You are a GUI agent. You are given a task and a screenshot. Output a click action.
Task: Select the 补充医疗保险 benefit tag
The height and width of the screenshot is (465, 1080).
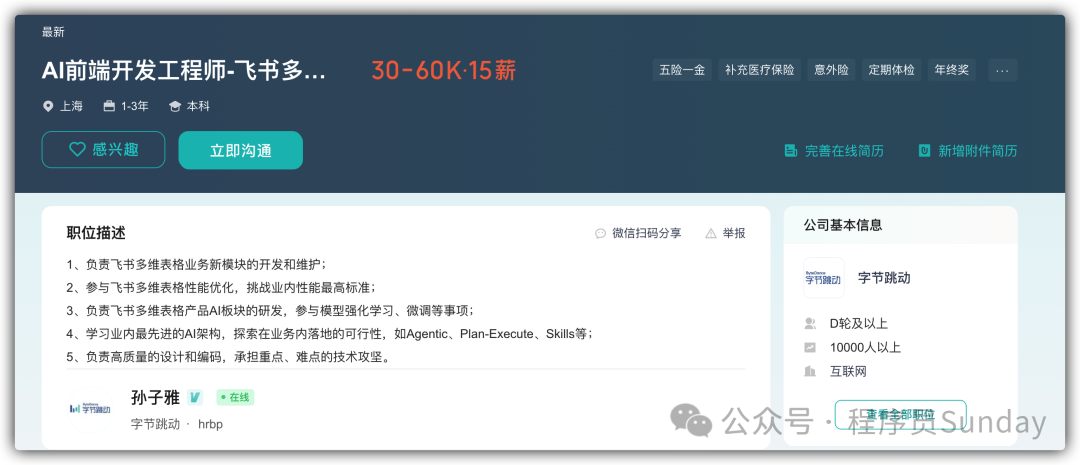(759, 70)
